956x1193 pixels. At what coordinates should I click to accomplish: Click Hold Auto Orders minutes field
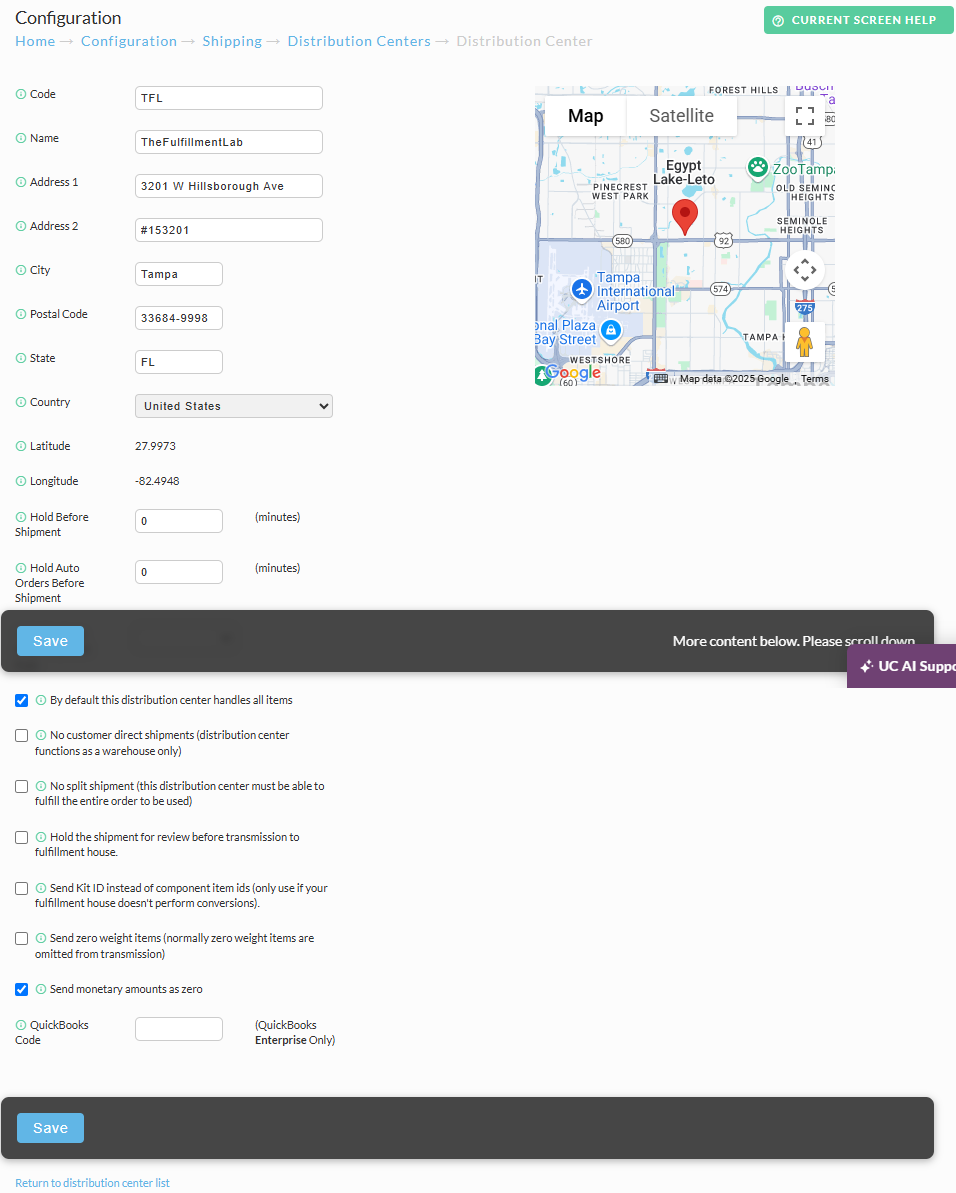pos(179,572)
